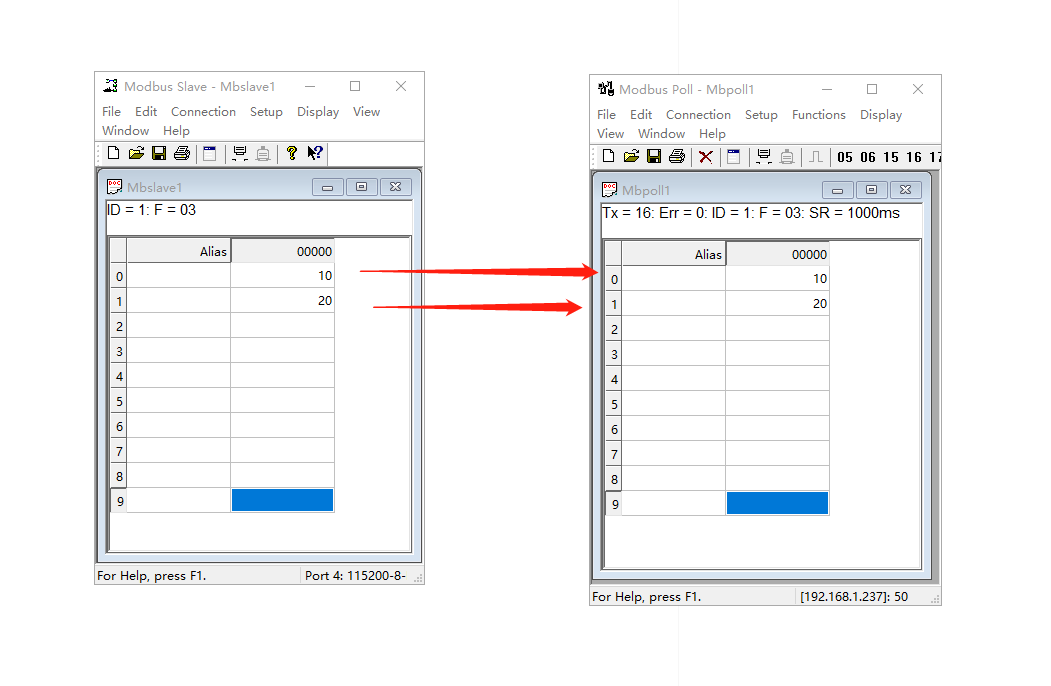The width and height of the screenshot is (1051, 686).
Task: Click the Connect icon in Modbus Poll toolbar
Action: point(764,156)
